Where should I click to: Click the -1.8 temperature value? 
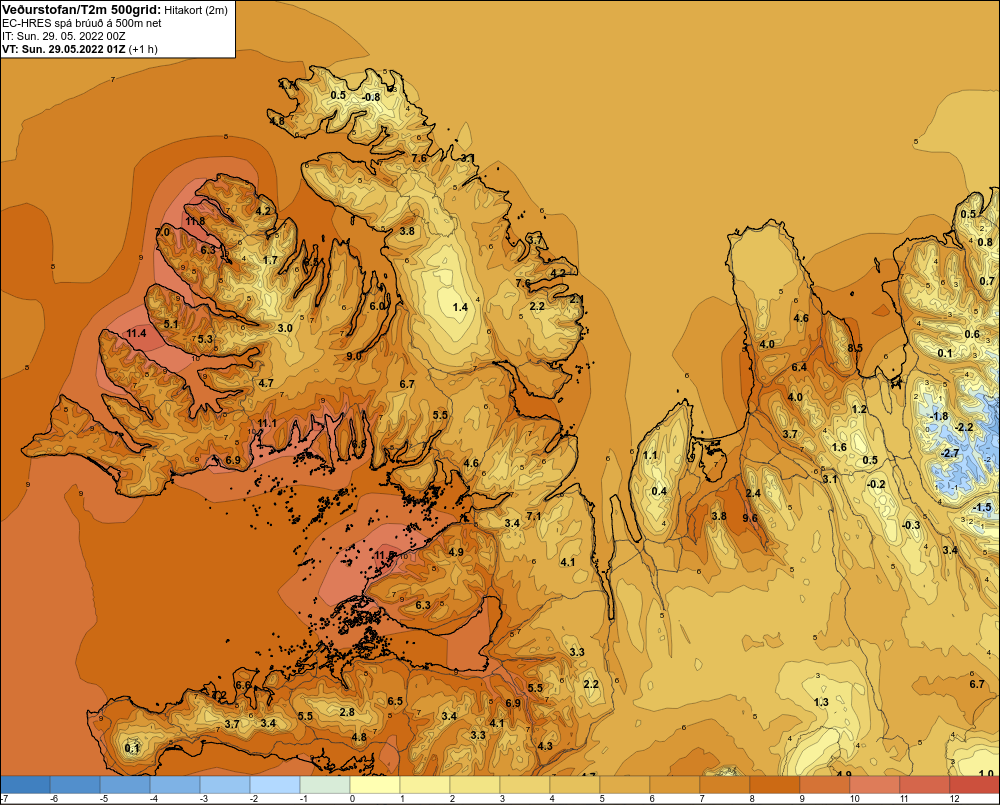[x=938, y=417]
